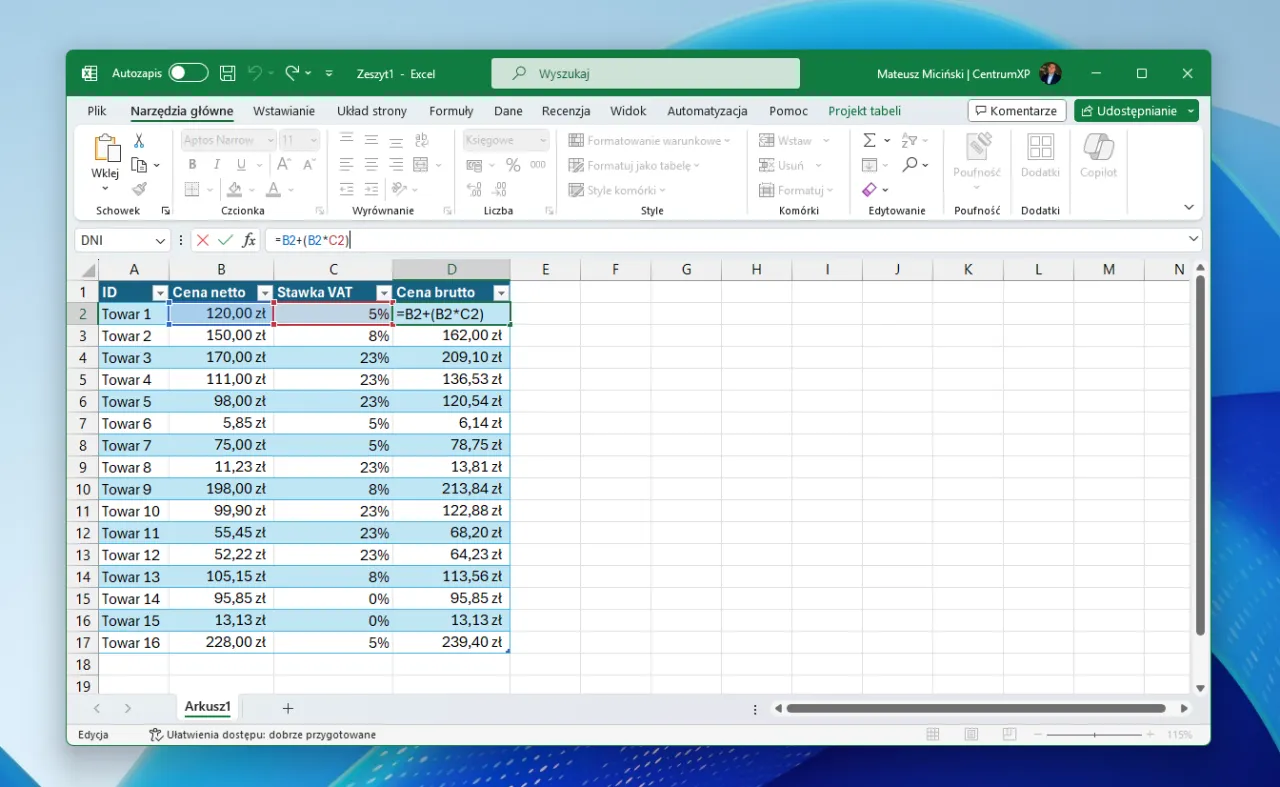Click the Wyszukaj search box
This screenshot has width=1280, height=787.
pyautogui.click(x=645, y=73)
